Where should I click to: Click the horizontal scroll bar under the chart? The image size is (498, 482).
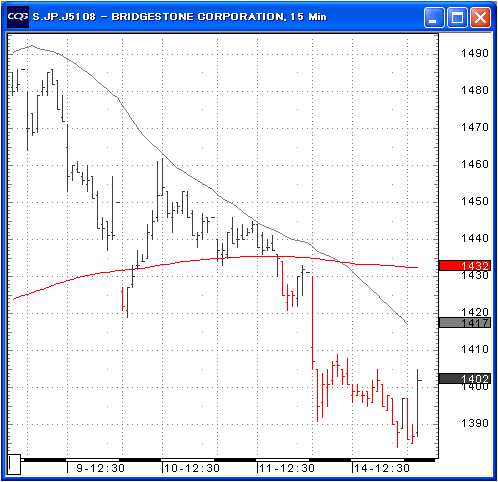coord(228,460)
